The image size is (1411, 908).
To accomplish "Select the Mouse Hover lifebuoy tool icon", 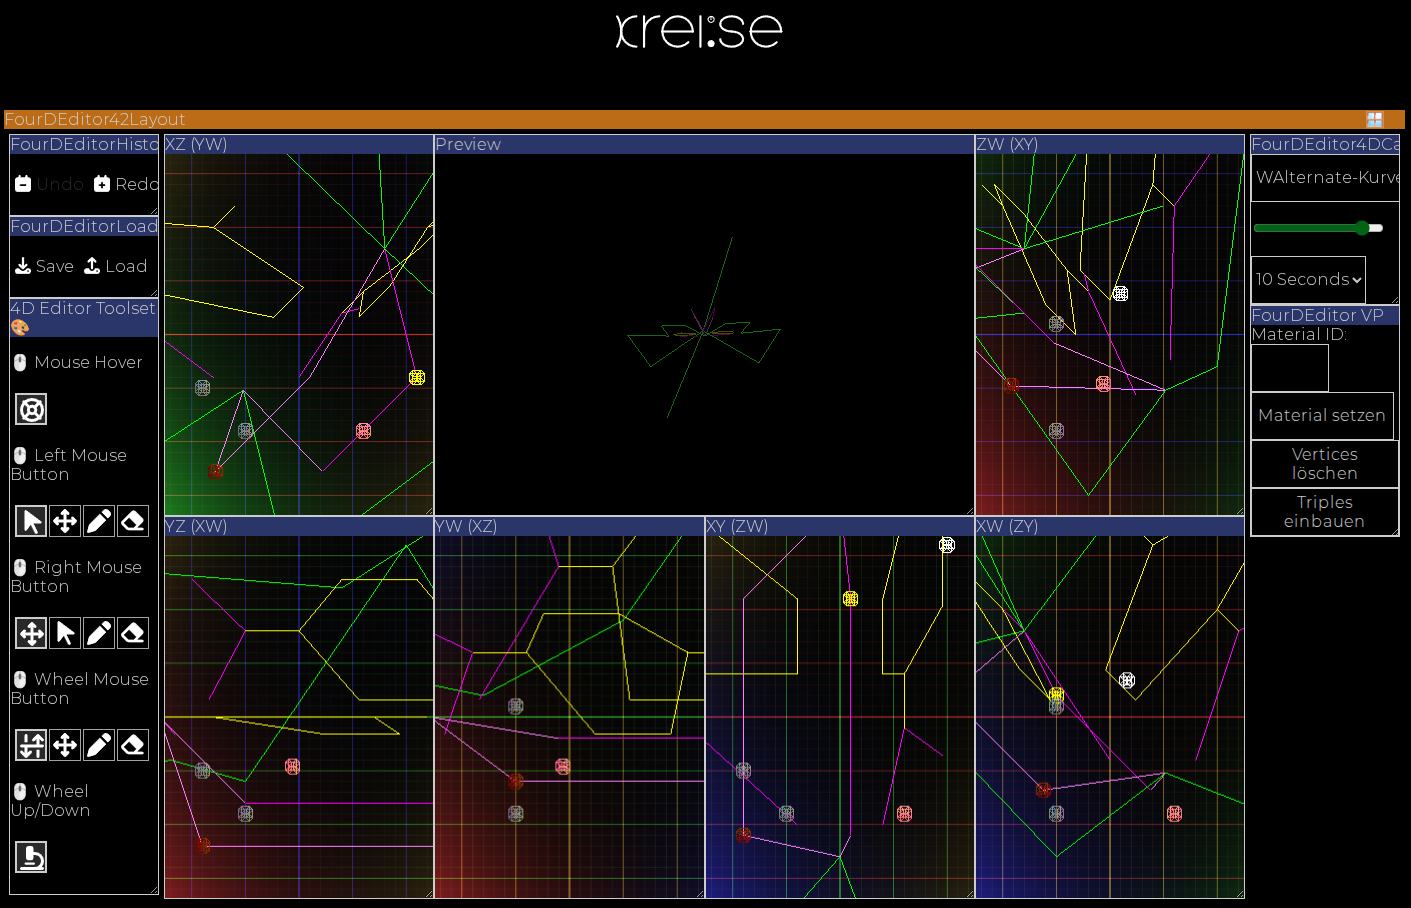I will 31,409.
